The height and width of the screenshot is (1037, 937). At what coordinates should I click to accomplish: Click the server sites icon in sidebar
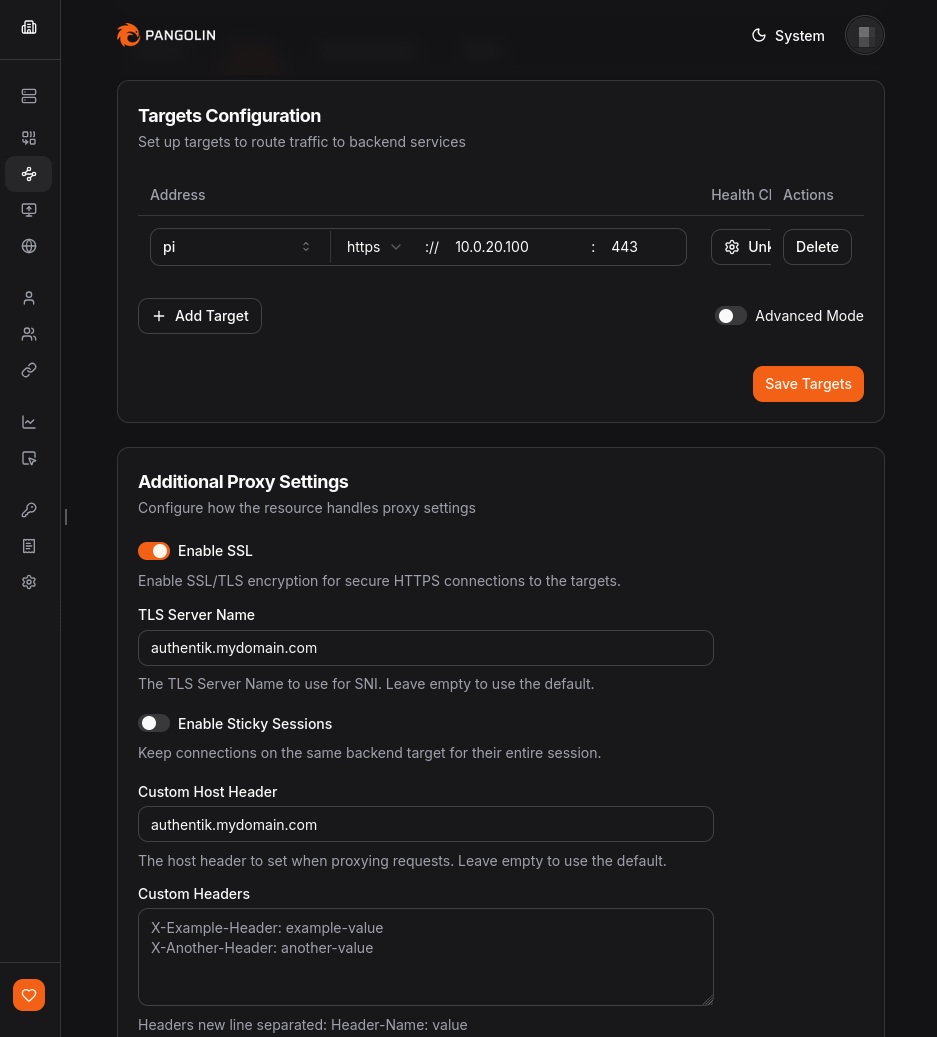click(x=29, y=96)
